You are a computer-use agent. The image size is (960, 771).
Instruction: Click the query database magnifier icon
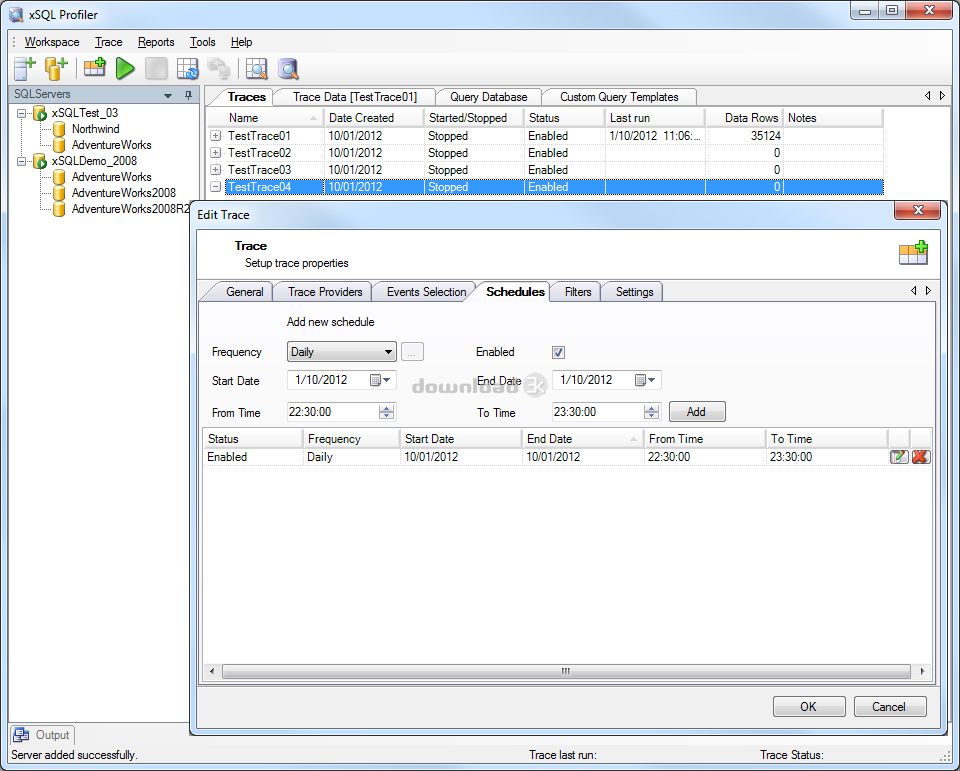click(288, 69)
